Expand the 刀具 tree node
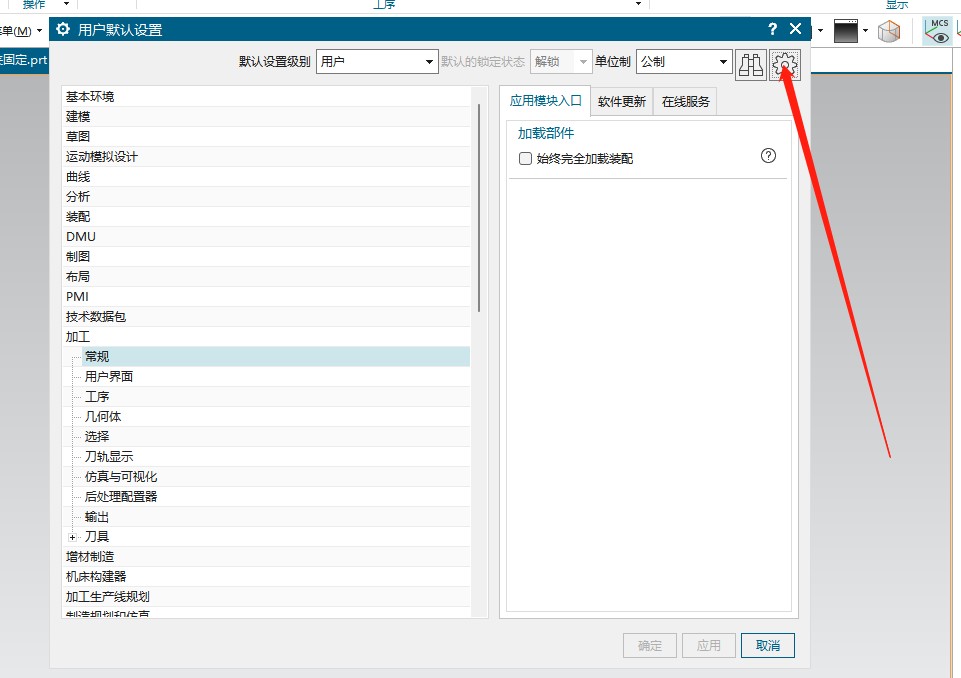This screenshot has width=961, height=678. pyautogui.click(x=72, y=537)
